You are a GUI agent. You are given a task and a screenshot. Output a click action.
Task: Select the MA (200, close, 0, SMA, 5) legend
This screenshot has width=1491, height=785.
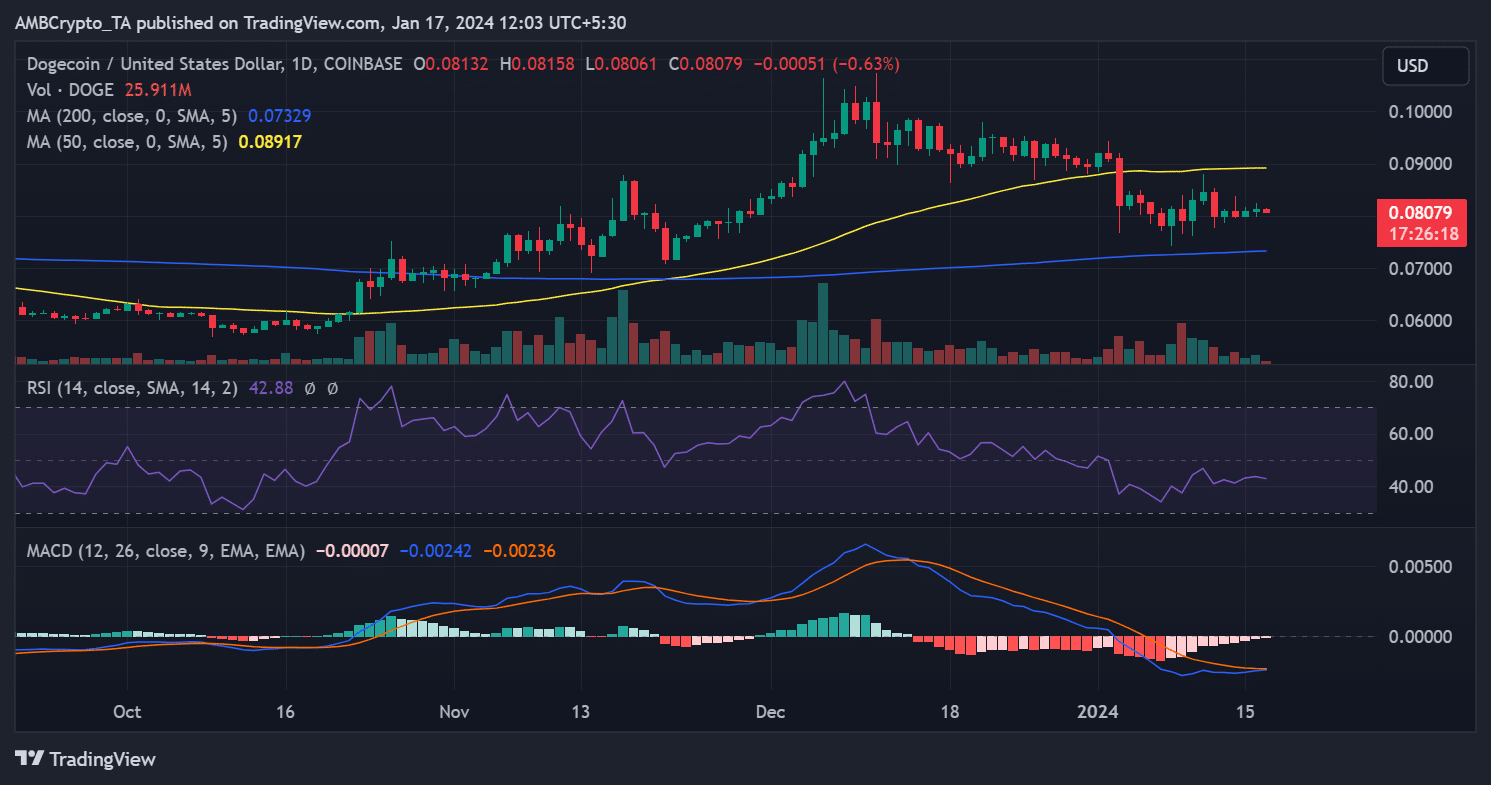[134, 116]
